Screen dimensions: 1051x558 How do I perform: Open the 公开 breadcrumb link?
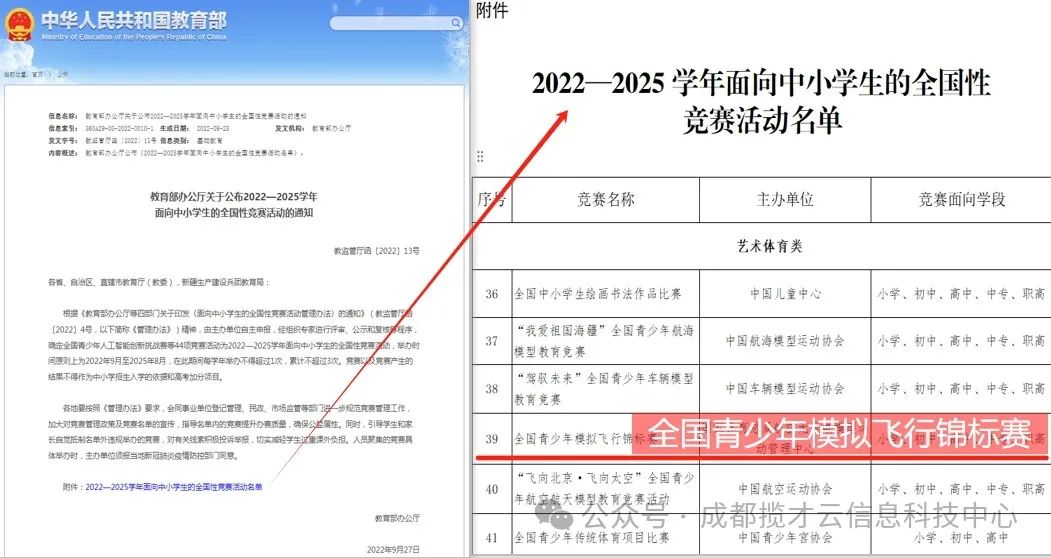click(62, 74)
